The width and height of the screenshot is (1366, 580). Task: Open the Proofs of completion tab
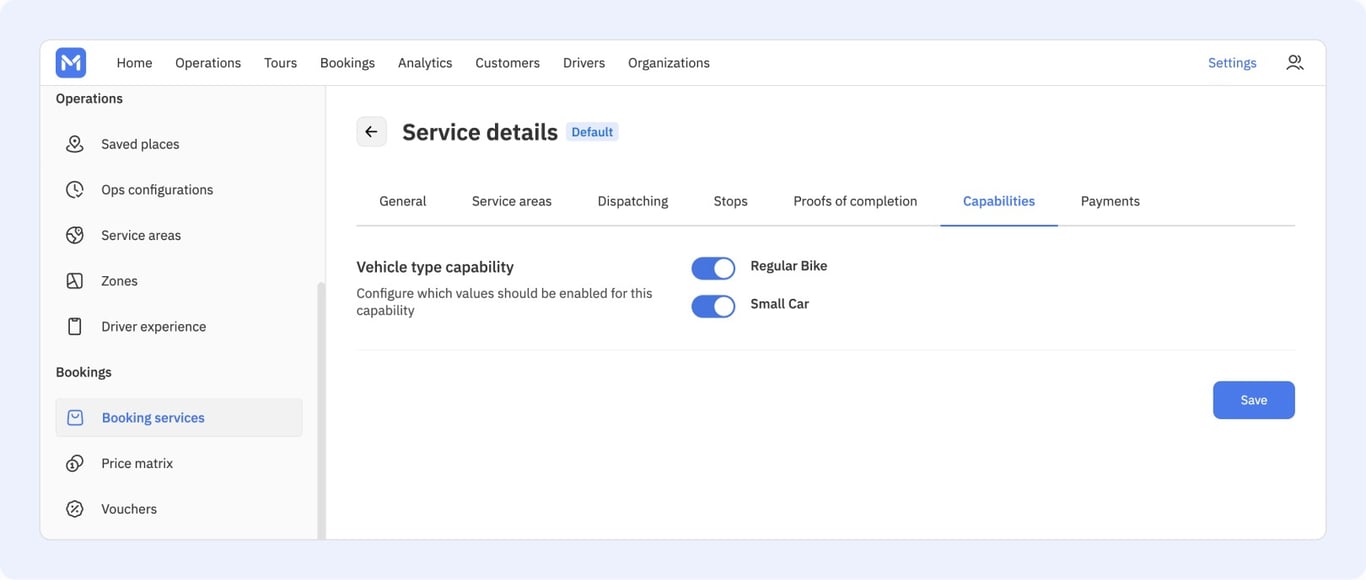pos(855,201)
